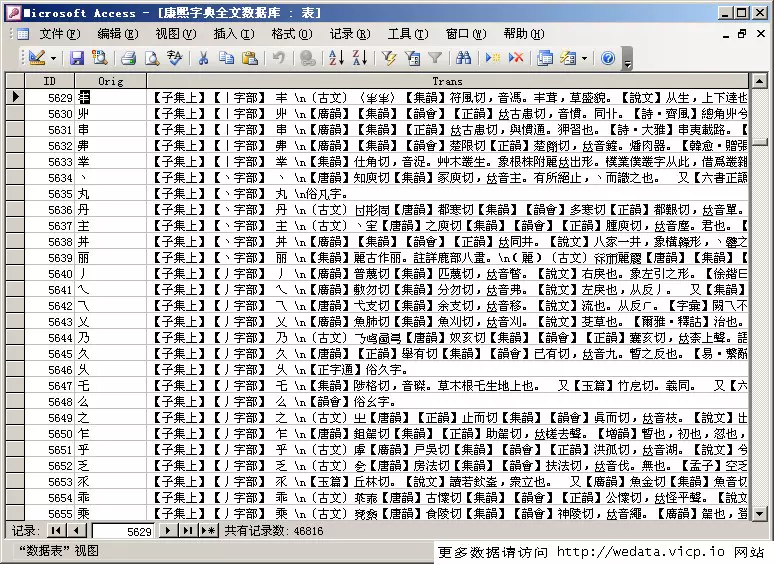Expand toolbar options chevron
The width and height of the screenshot is (774, 564).
627,58
